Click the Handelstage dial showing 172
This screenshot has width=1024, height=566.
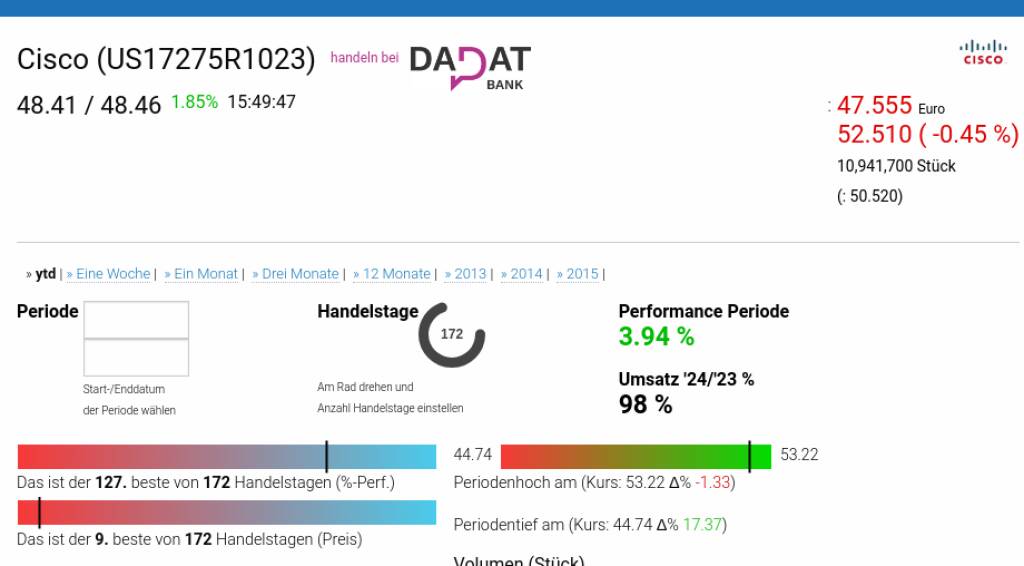coord(452,334)
